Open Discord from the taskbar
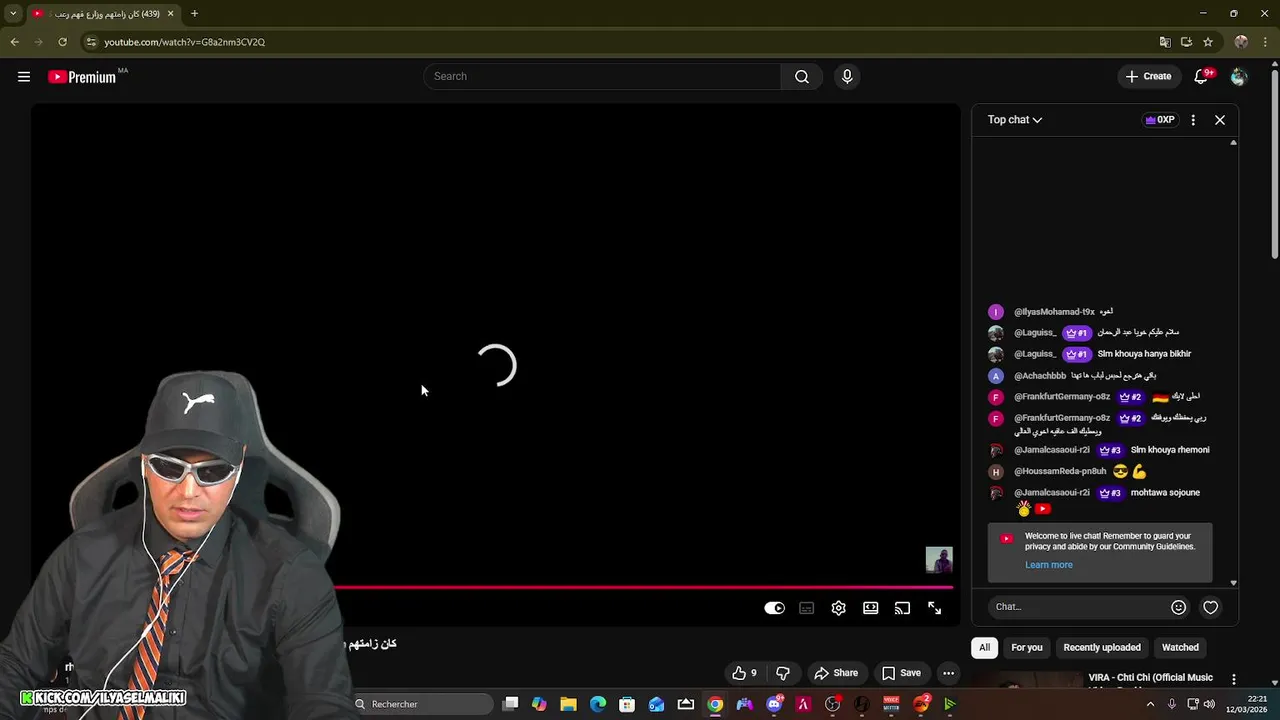 pos(774,704)
